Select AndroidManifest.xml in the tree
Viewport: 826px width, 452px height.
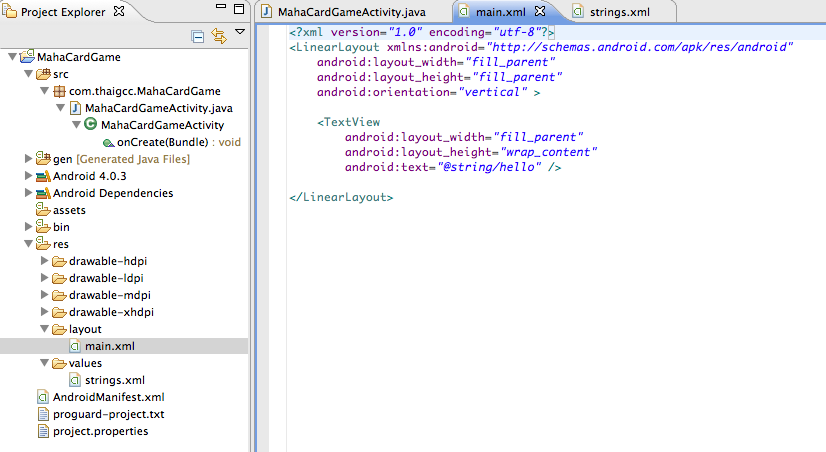pyautogui.click(x=109, y=397)
